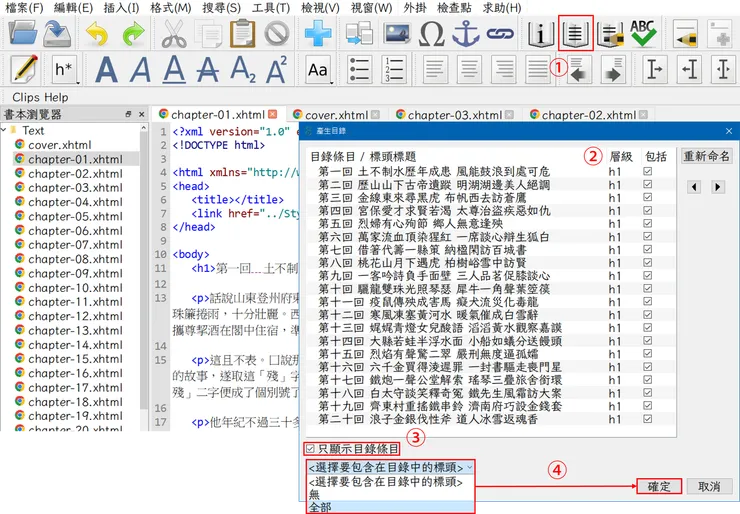Screen dimensions: 740x514
Task: Uncheck include box for 第一回 entry
Action: tap(648, 171)
